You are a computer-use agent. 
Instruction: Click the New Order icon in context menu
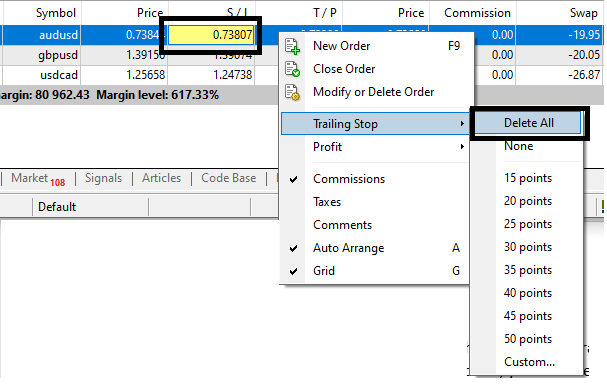[x=292, y=46]
